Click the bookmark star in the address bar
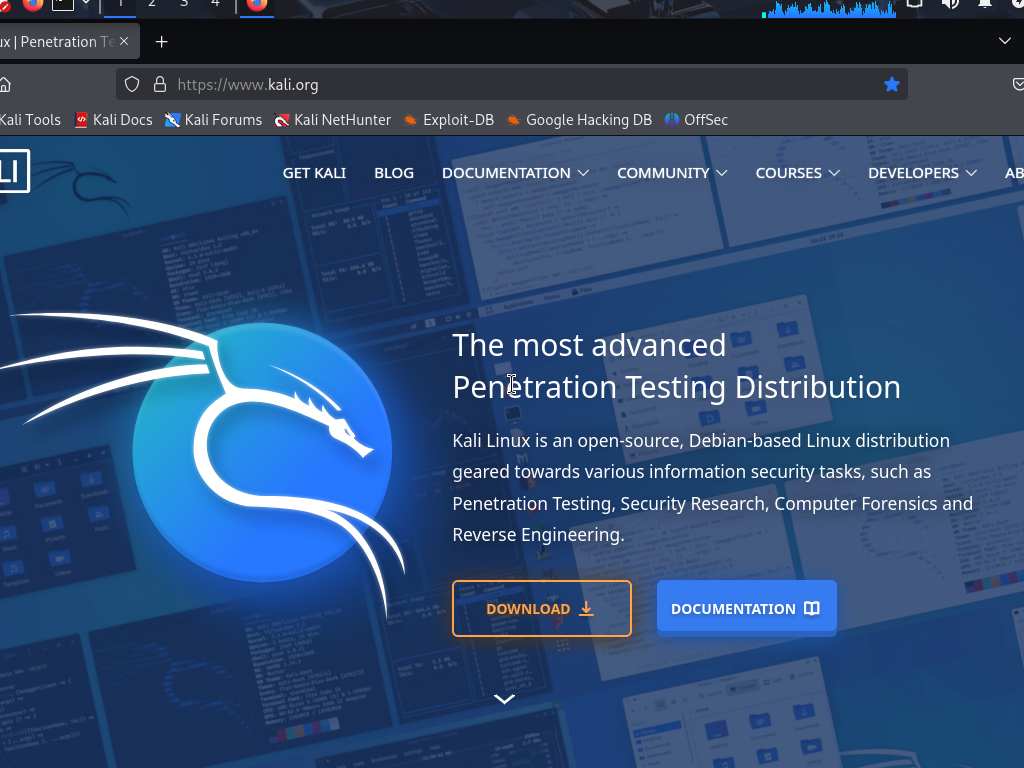Image resolution: width=1024 pixels, height=768 pixels. coord(891,84)
